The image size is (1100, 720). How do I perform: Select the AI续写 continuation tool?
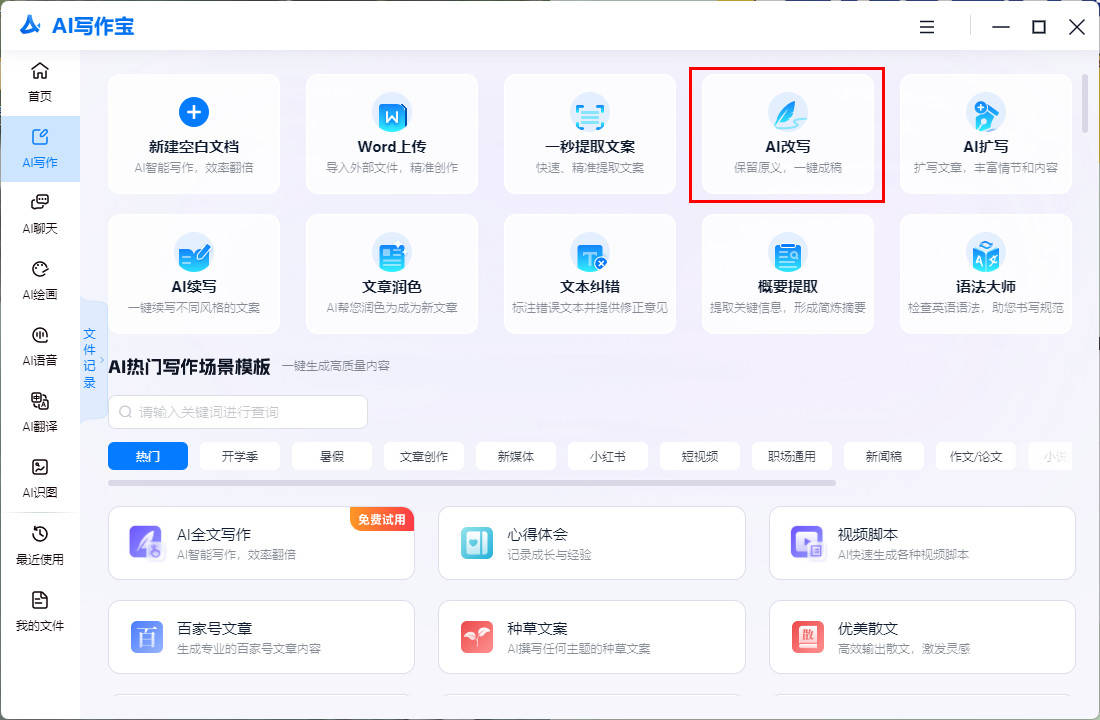pyautogui.click(x=194, y=274)
